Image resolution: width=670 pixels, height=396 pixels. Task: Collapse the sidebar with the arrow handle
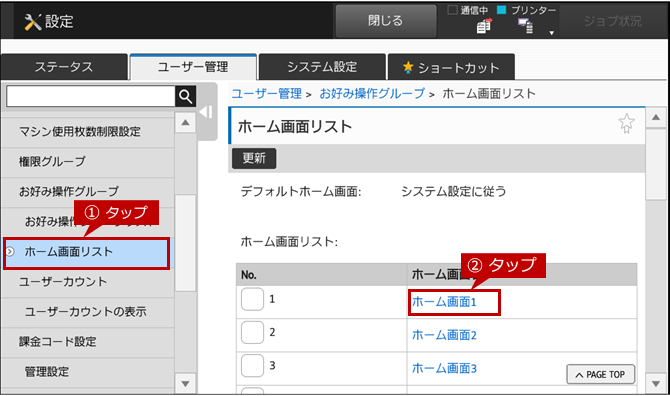206,112
